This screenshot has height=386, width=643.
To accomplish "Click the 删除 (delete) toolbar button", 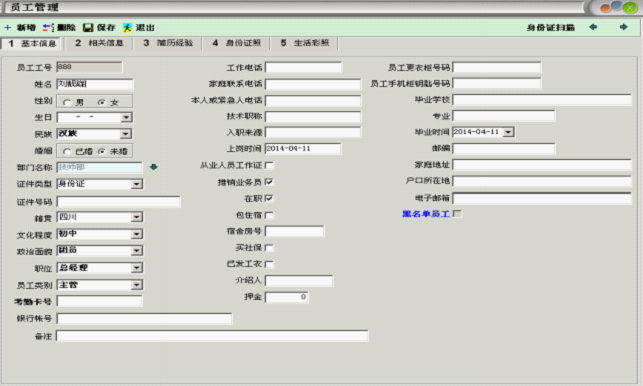I will 59,28.
